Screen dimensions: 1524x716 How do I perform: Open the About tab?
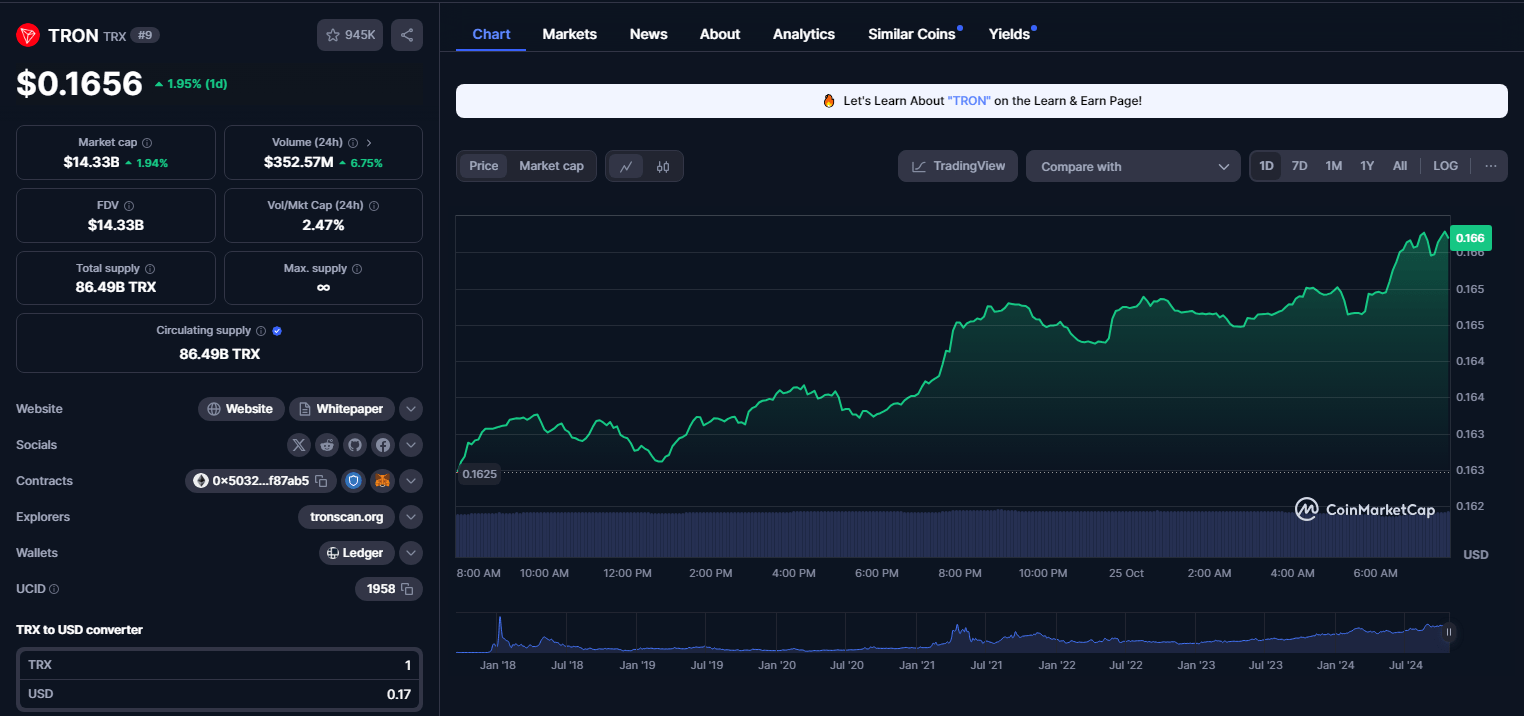(x=720, y=34)
